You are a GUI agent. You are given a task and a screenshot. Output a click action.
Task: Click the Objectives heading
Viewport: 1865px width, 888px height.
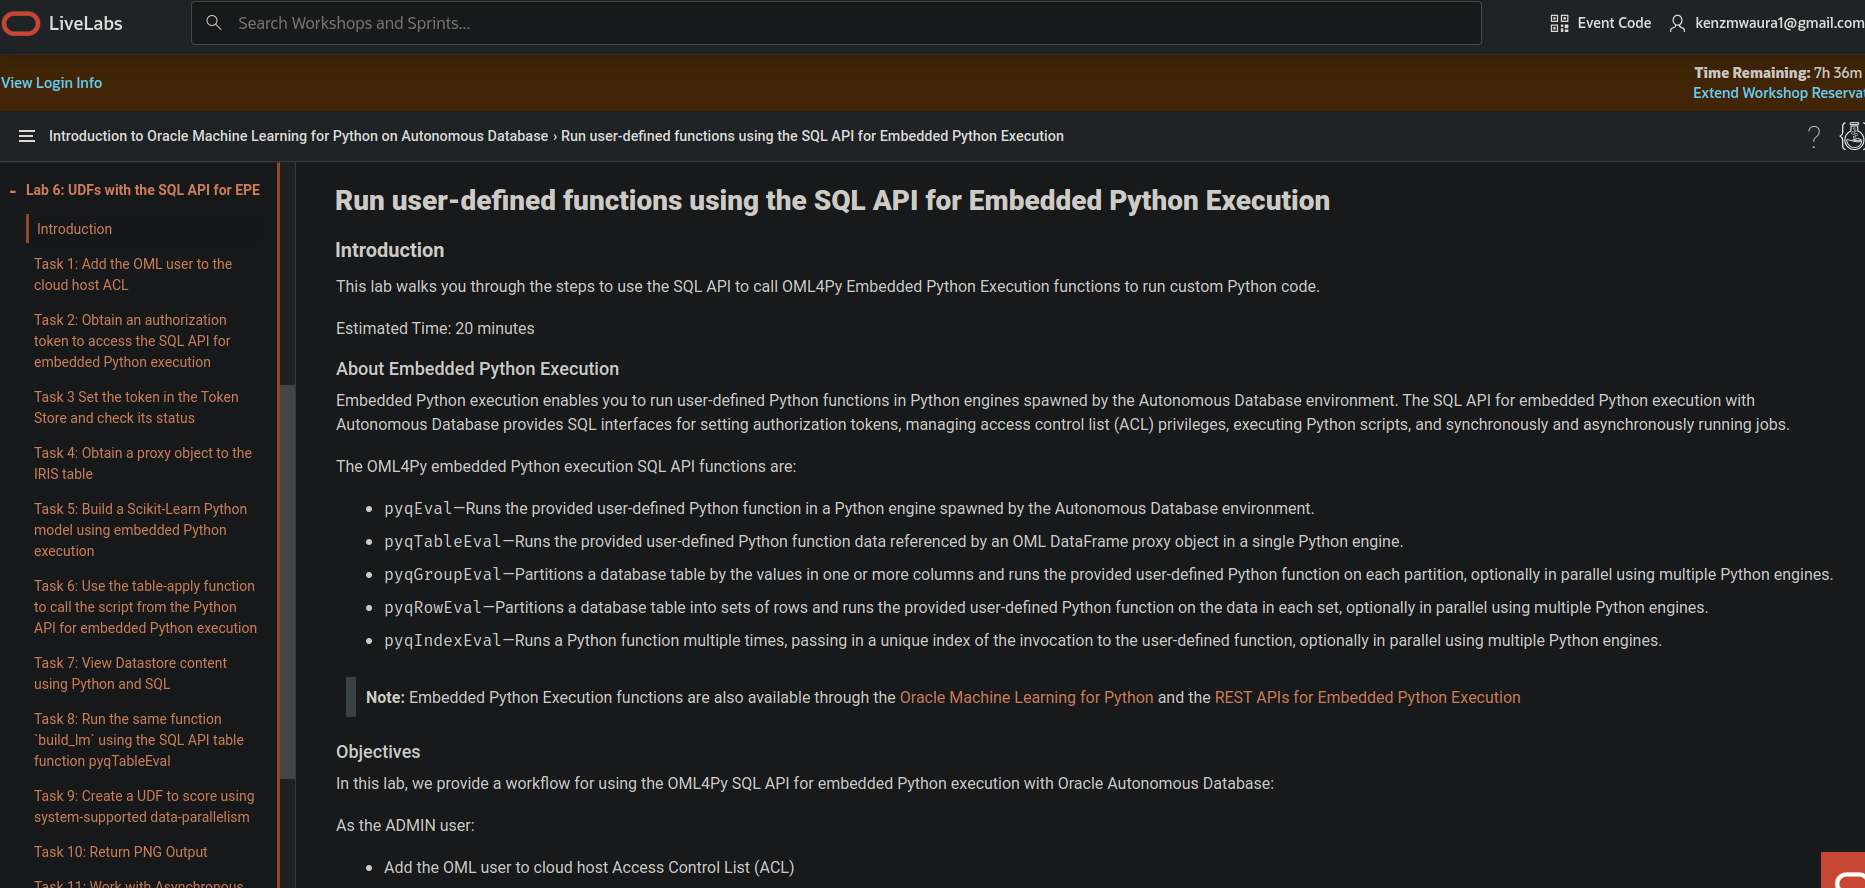[x=378, y=752]
